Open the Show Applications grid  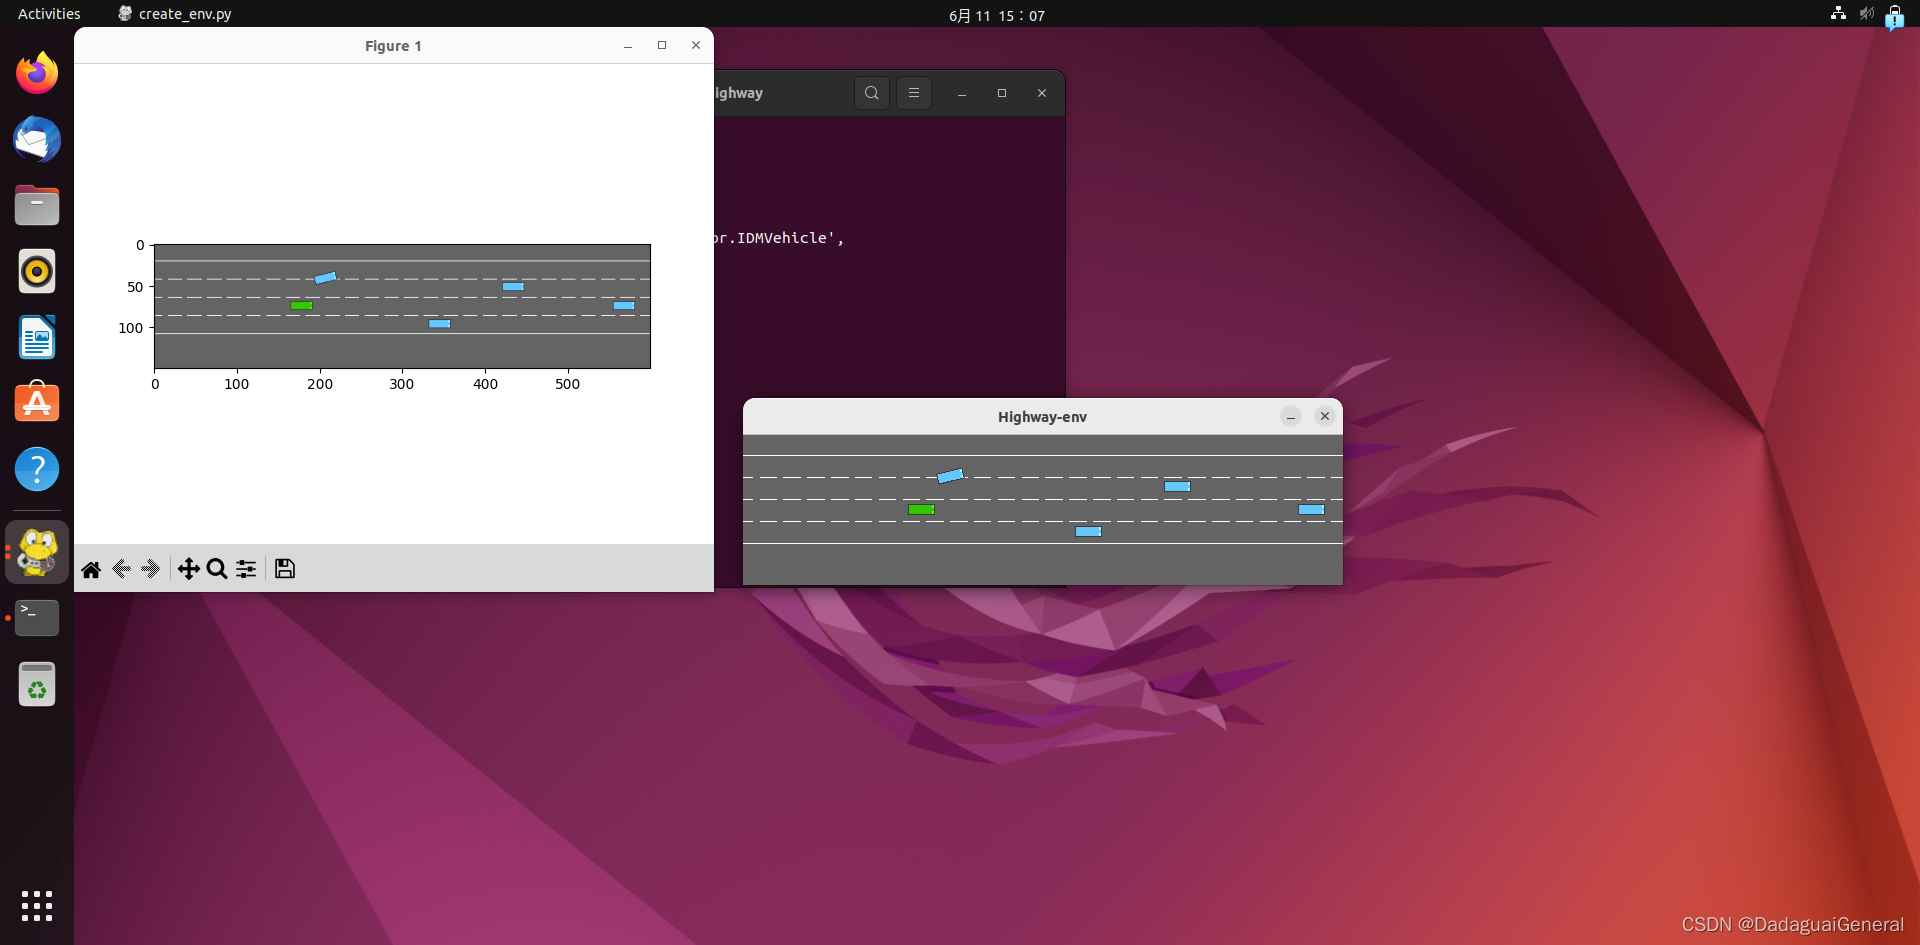tap(36, 905)
